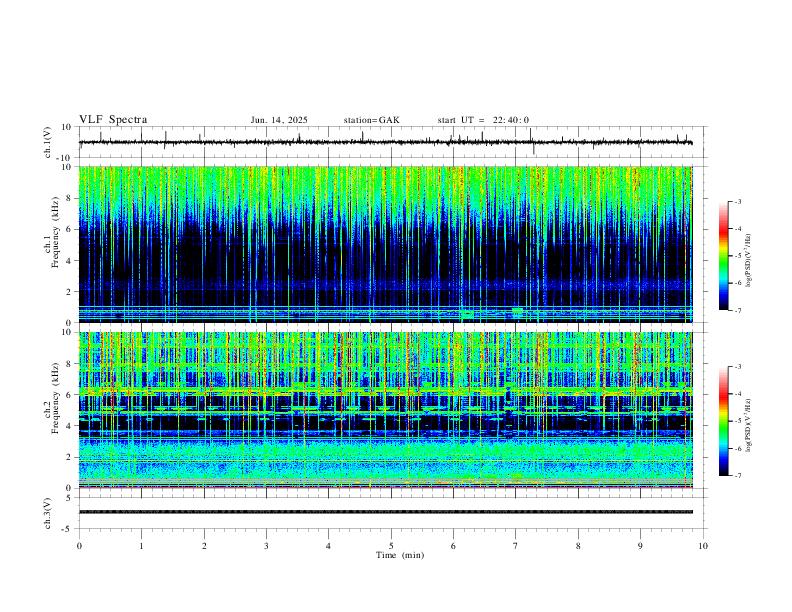Viewport: 792px width, 612px height.
Task: Click the "-7" tick on ch.2 colorbar
Action: point(737,475)
